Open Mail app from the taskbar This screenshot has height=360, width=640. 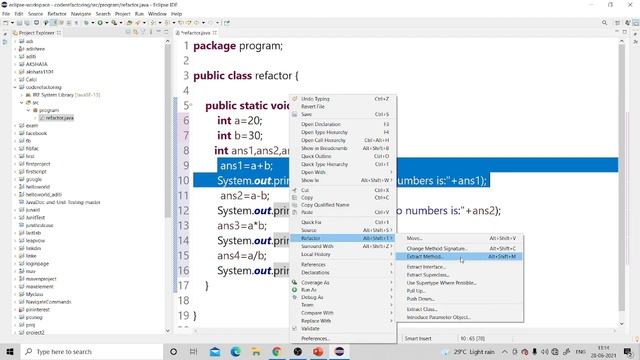(215, 351)
